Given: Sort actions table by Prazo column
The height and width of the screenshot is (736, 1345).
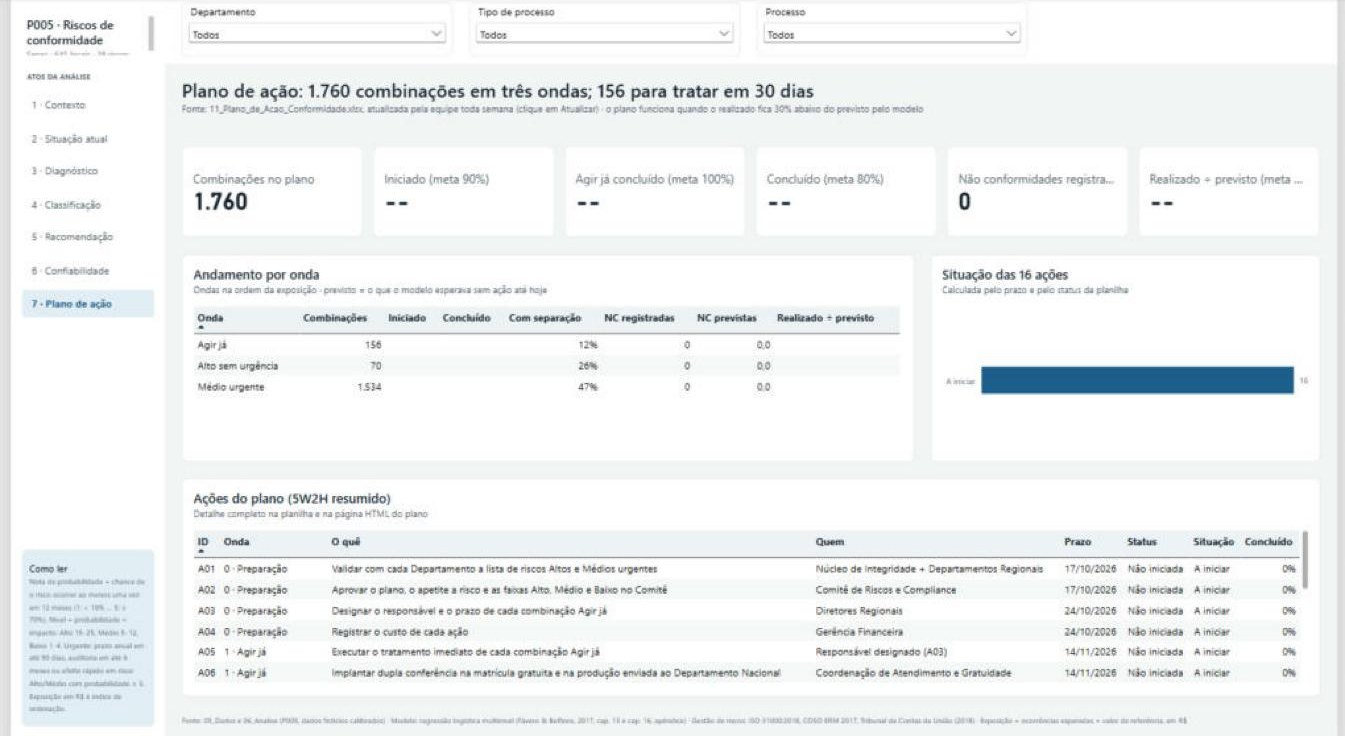Looking at the screenshot, I should 1077,542.
